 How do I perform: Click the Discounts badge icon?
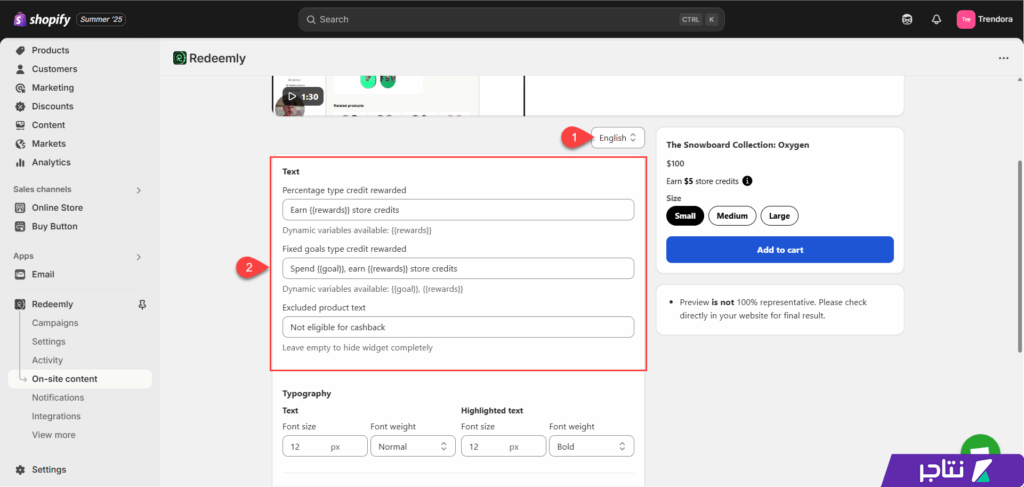point(20,106)
